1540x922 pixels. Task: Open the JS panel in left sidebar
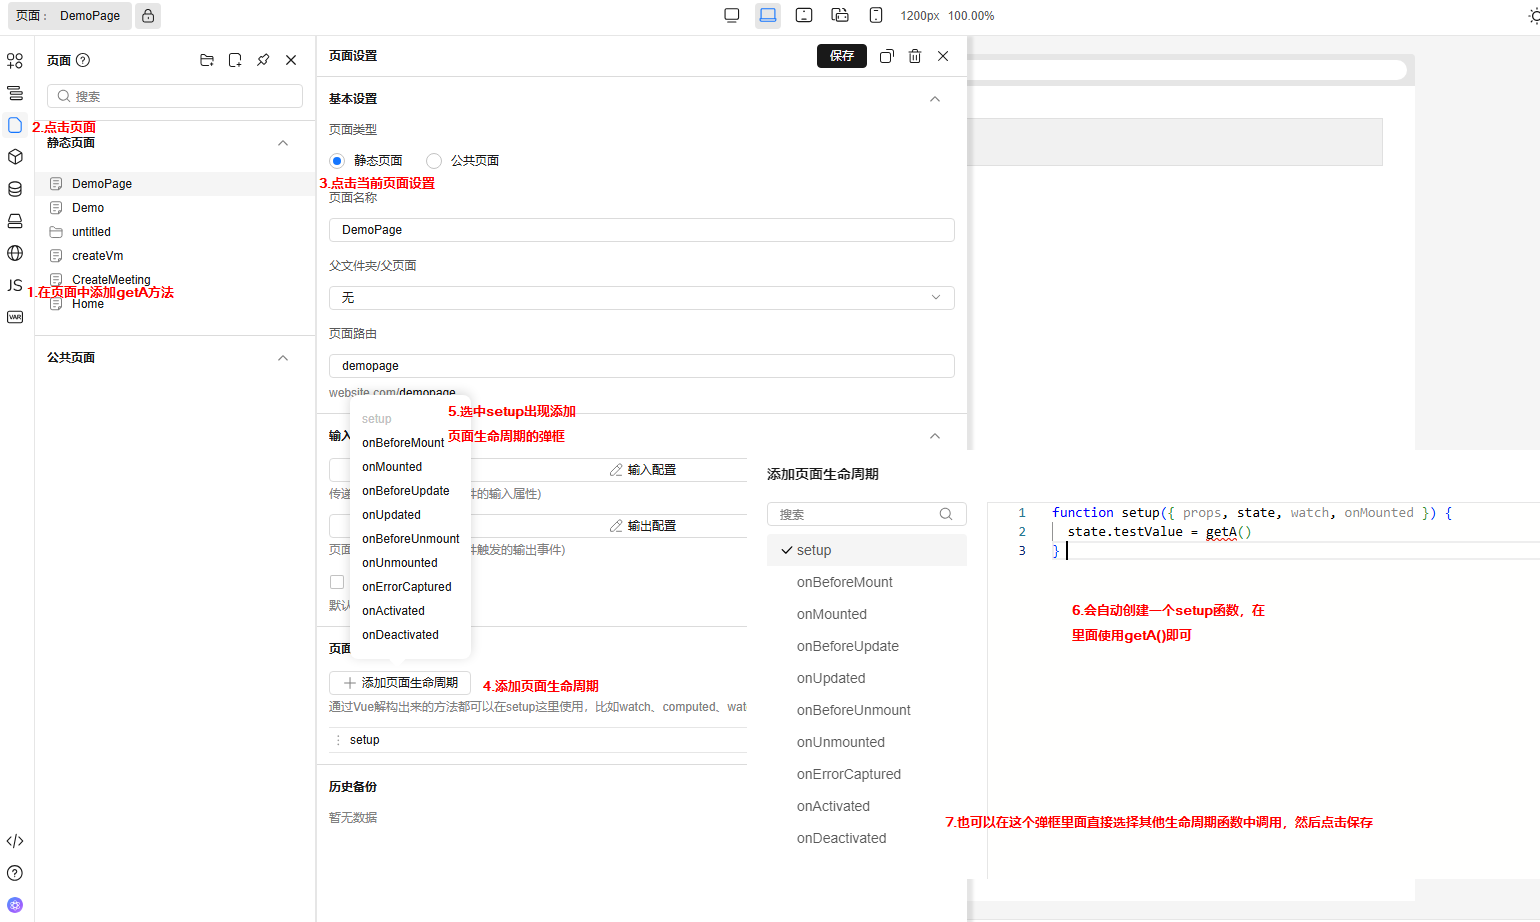[x=15, y=285]
